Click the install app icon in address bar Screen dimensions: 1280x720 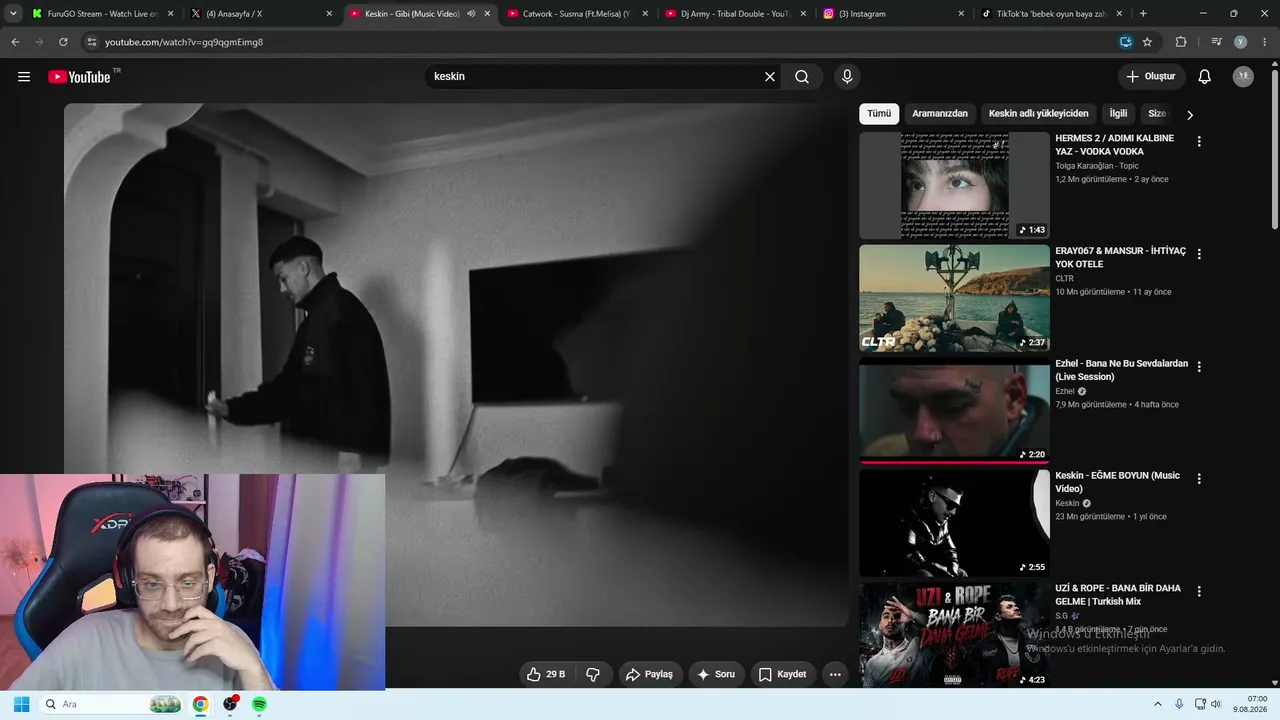point(1126,42)
